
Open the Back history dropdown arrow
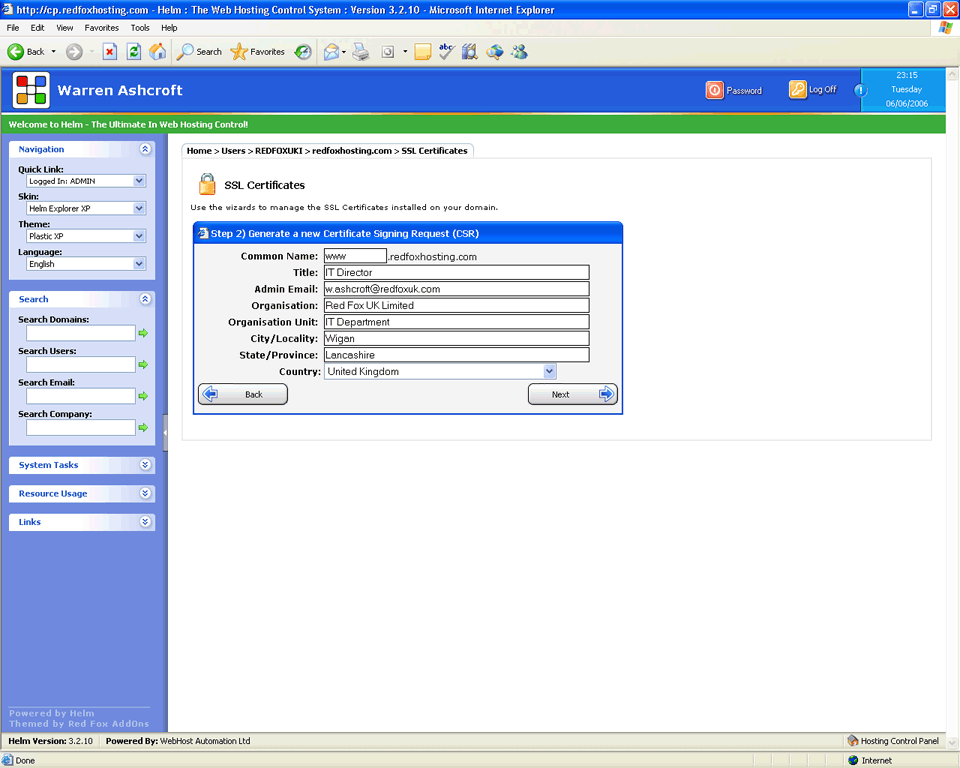coord(54,52)
